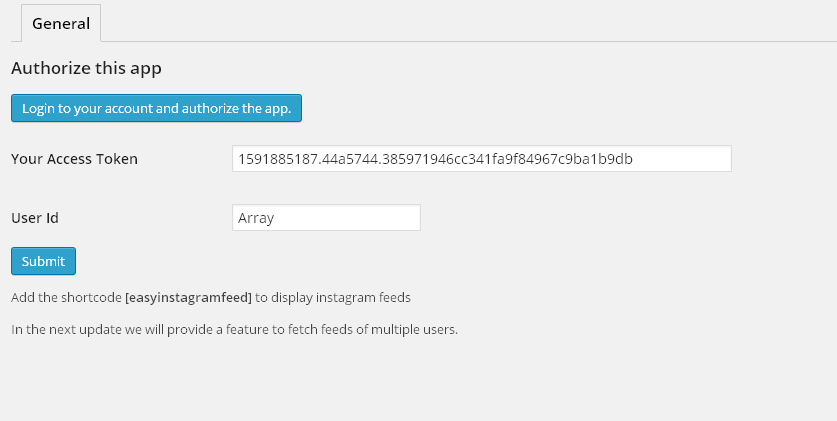Screen dimensions: 837x421
Task: Click the word Token in the label
Action: click(x=117, y=159)
